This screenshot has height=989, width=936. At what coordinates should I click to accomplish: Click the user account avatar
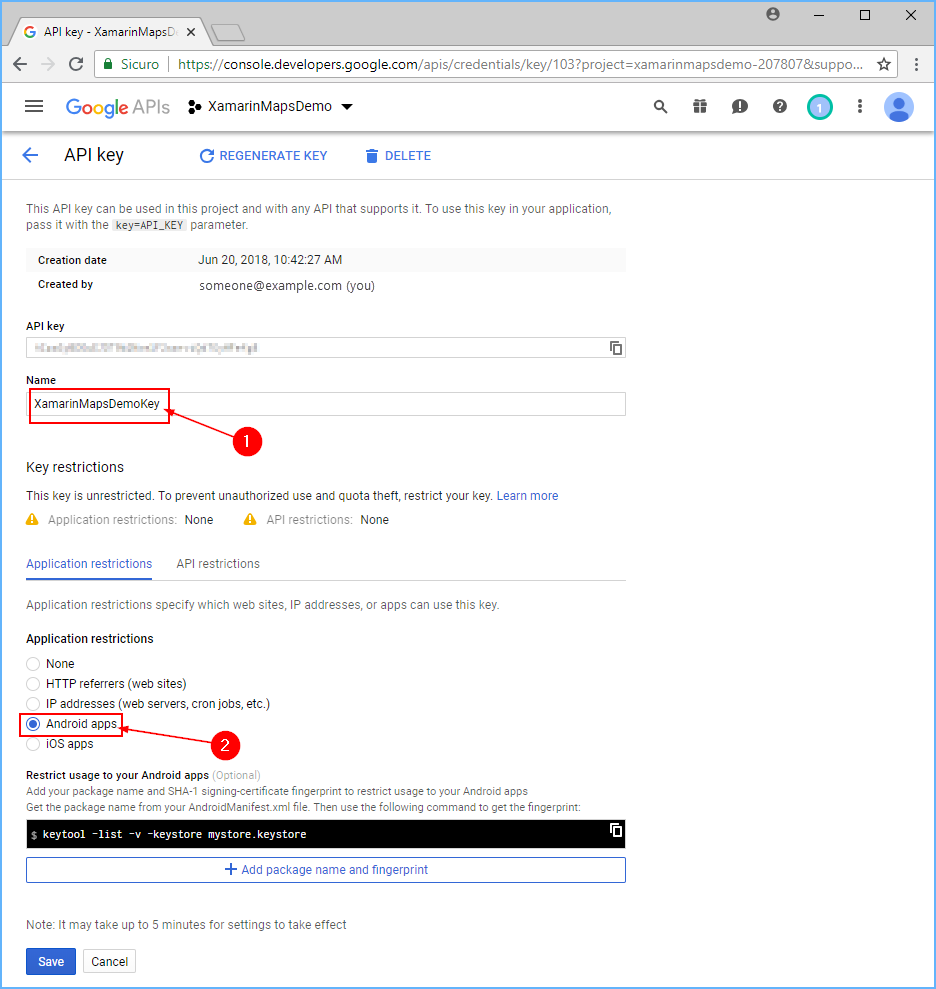pyautogui.click(x=899, y=107)
